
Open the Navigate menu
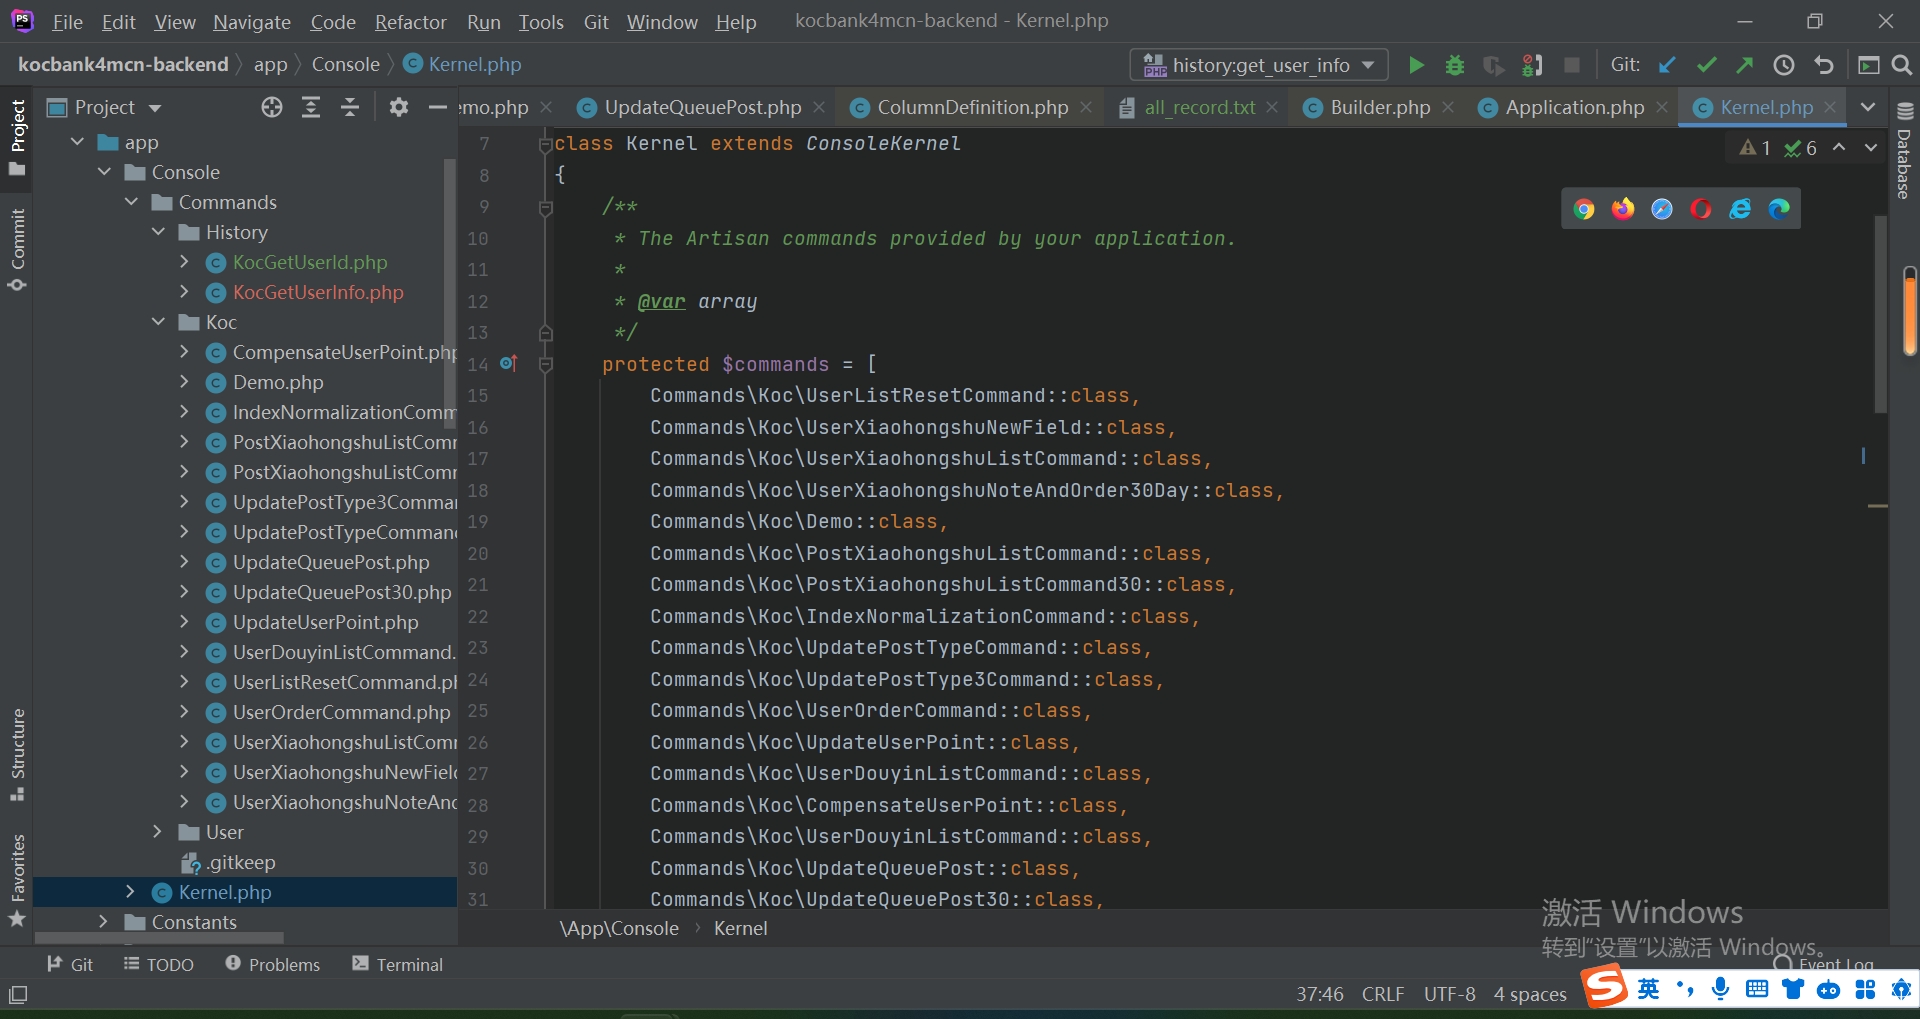(252, 21)
